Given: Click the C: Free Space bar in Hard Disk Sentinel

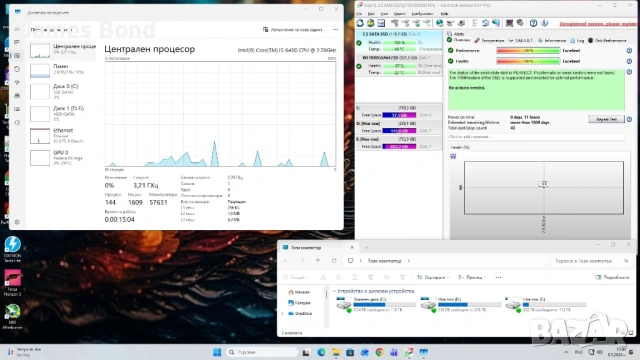Looking at the screenshot, I should [x=399, y=115].
